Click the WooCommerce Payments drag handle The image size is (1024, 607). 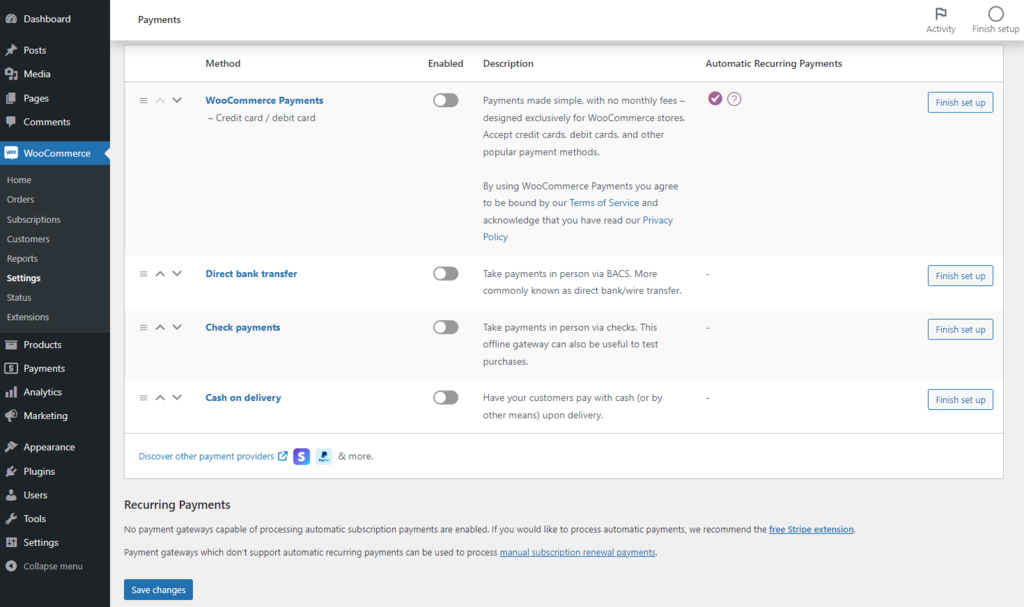click(143, 101)
